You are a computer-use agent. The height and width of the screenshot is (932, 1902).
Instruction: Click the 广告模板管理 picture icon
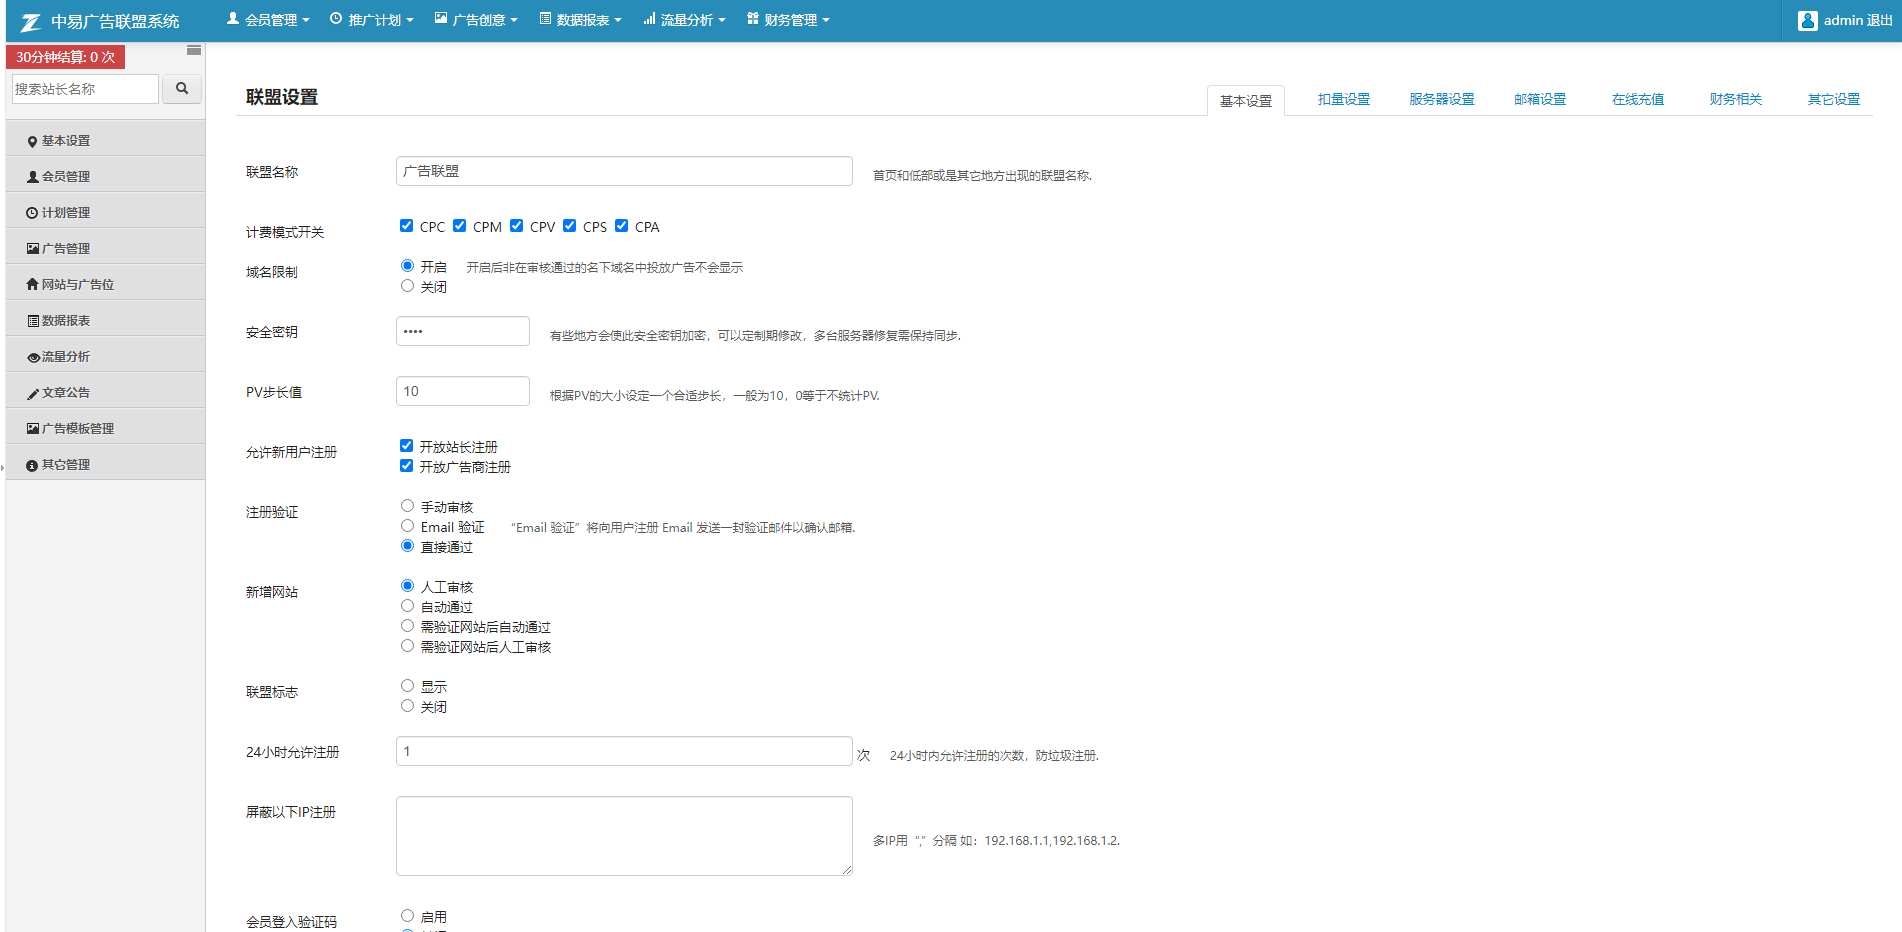pyautogui.click(x=32, y=429)
